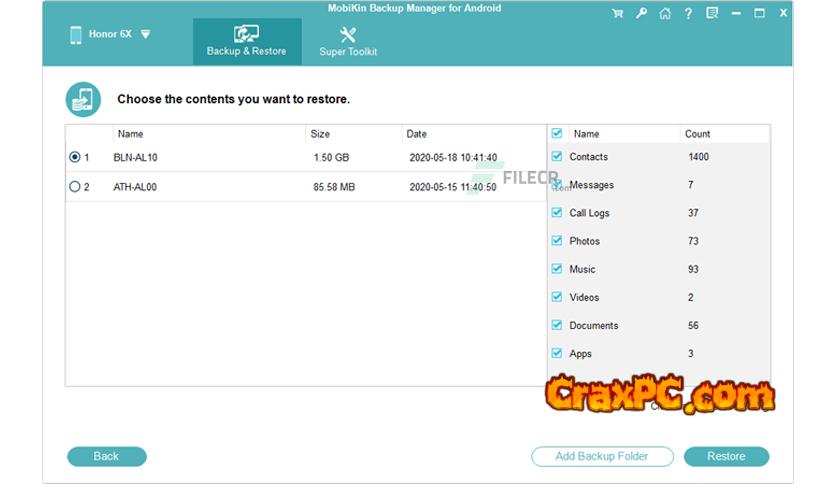Select backup 2 ATH-AL00 radio button
This screenshot has width=836, height=484.
point(75,187)
